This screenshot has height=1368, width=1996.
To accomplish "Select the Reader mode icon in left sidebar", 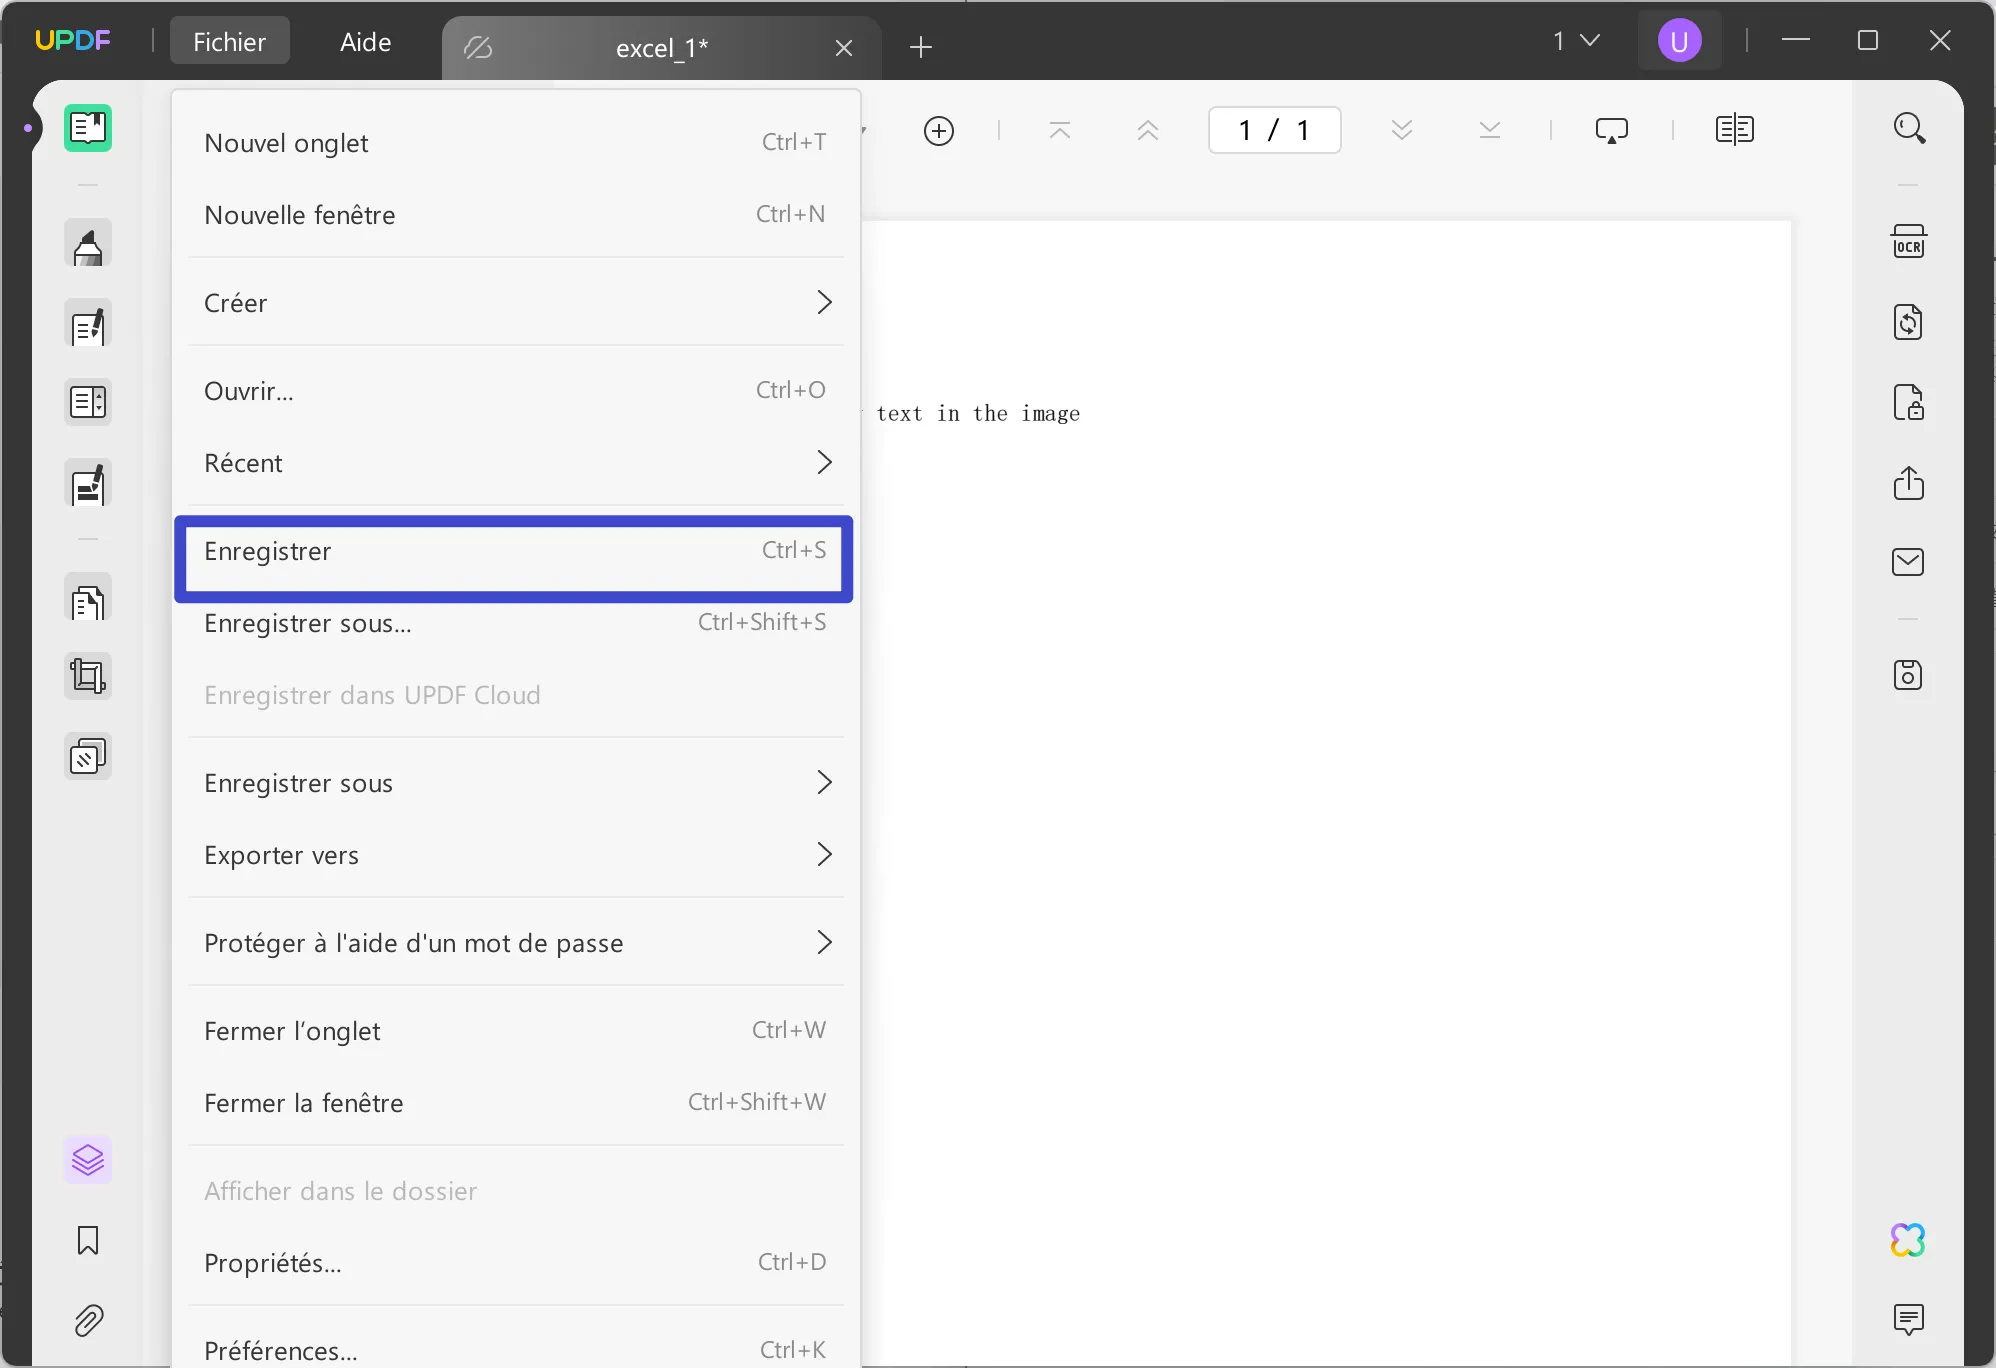I will click(88, 128).
